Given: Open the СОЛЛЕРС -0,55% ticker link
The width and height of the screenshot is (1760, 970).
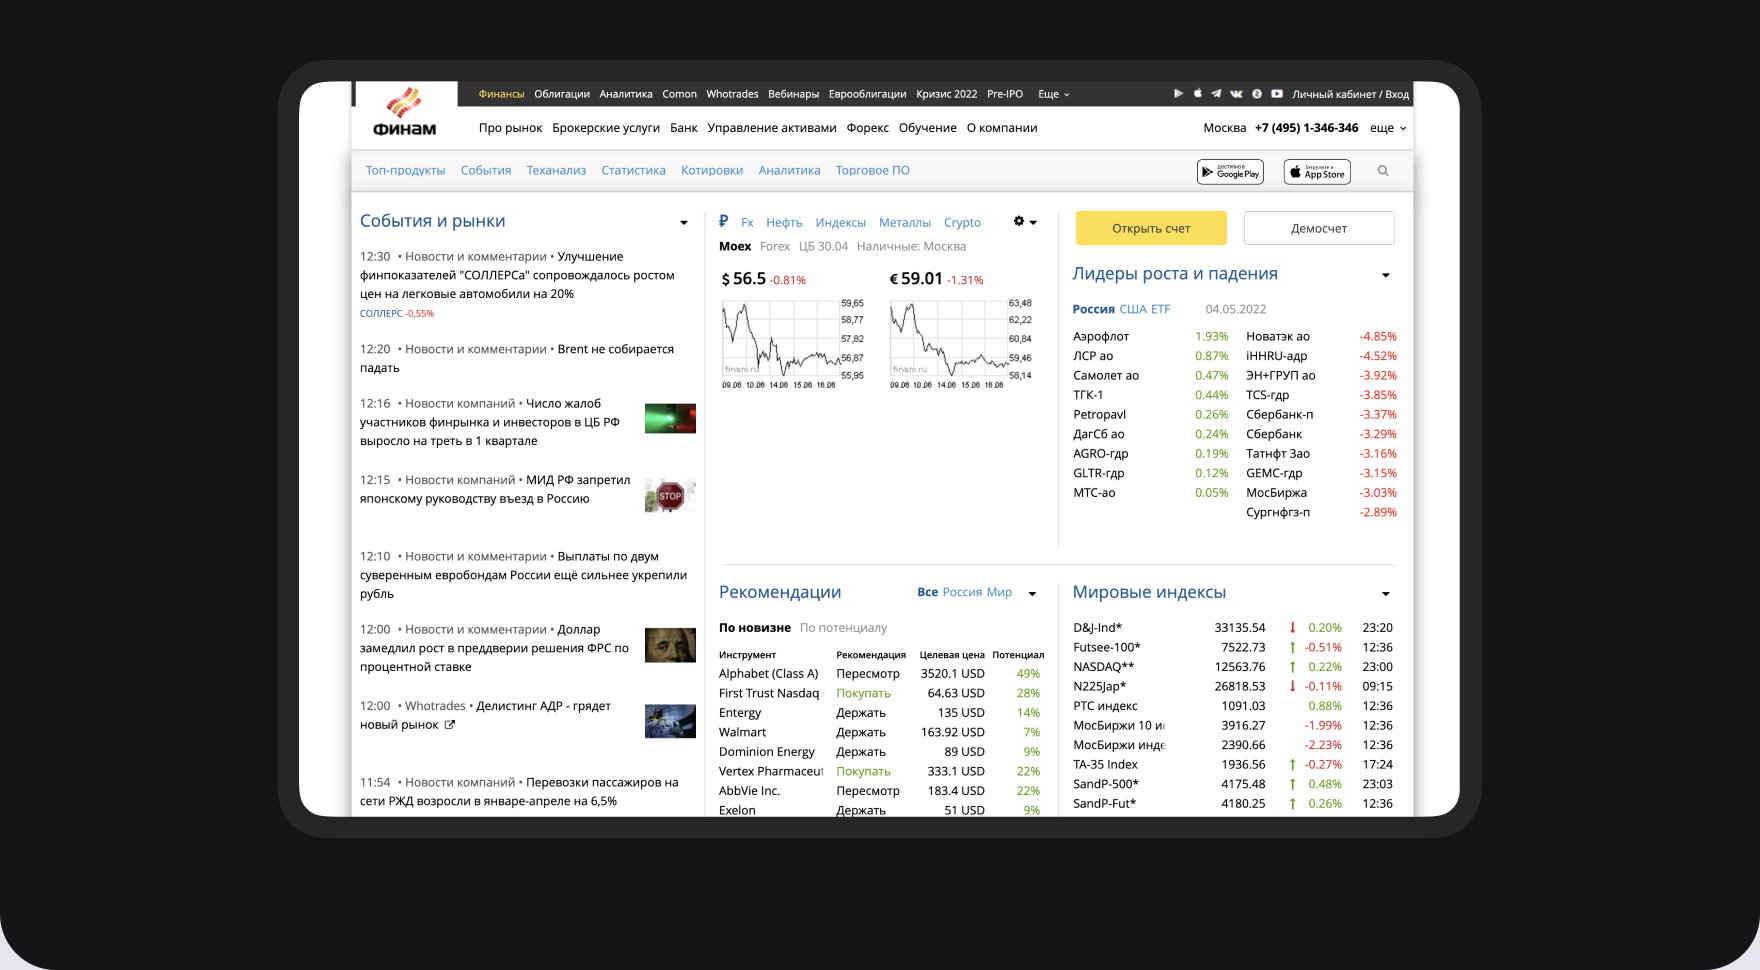Looking at the screenshot, I should 397,314.
